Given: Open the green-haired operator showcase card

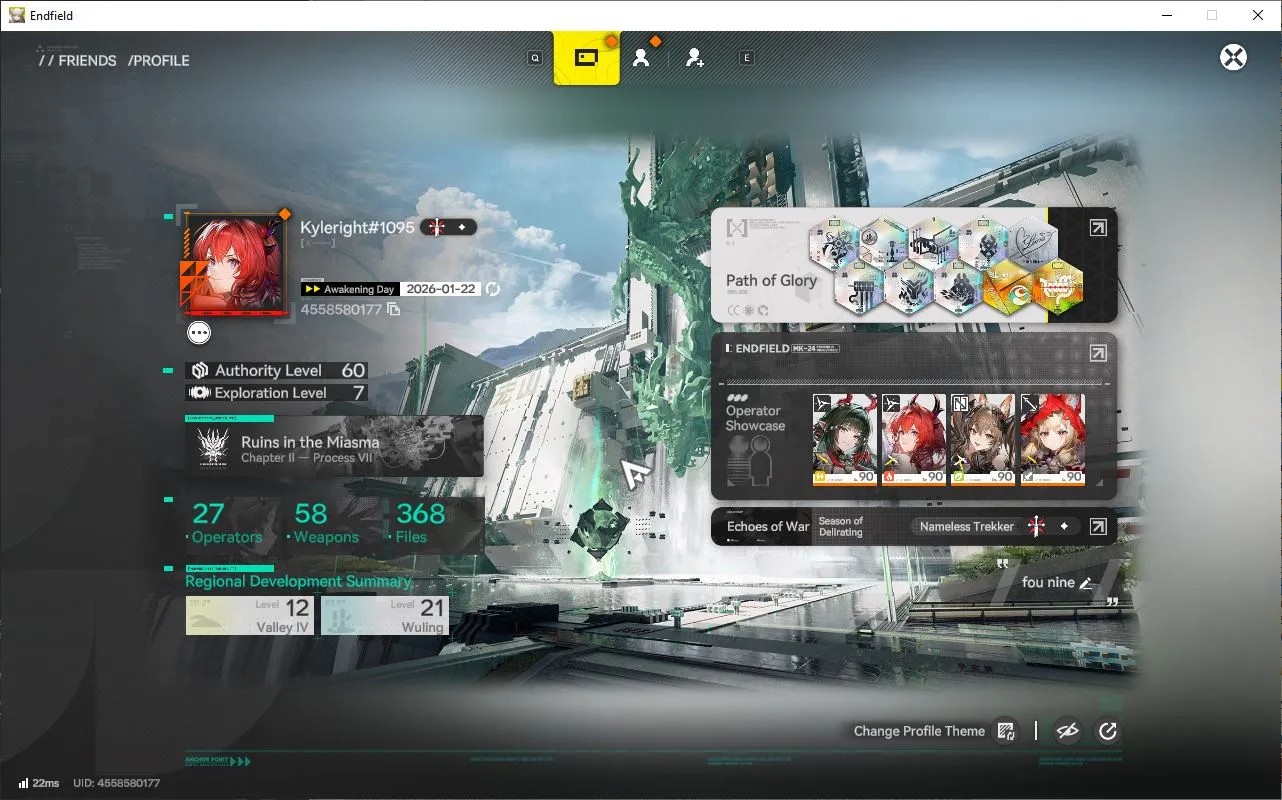Looking at the screenshot, I should point(845,440).
